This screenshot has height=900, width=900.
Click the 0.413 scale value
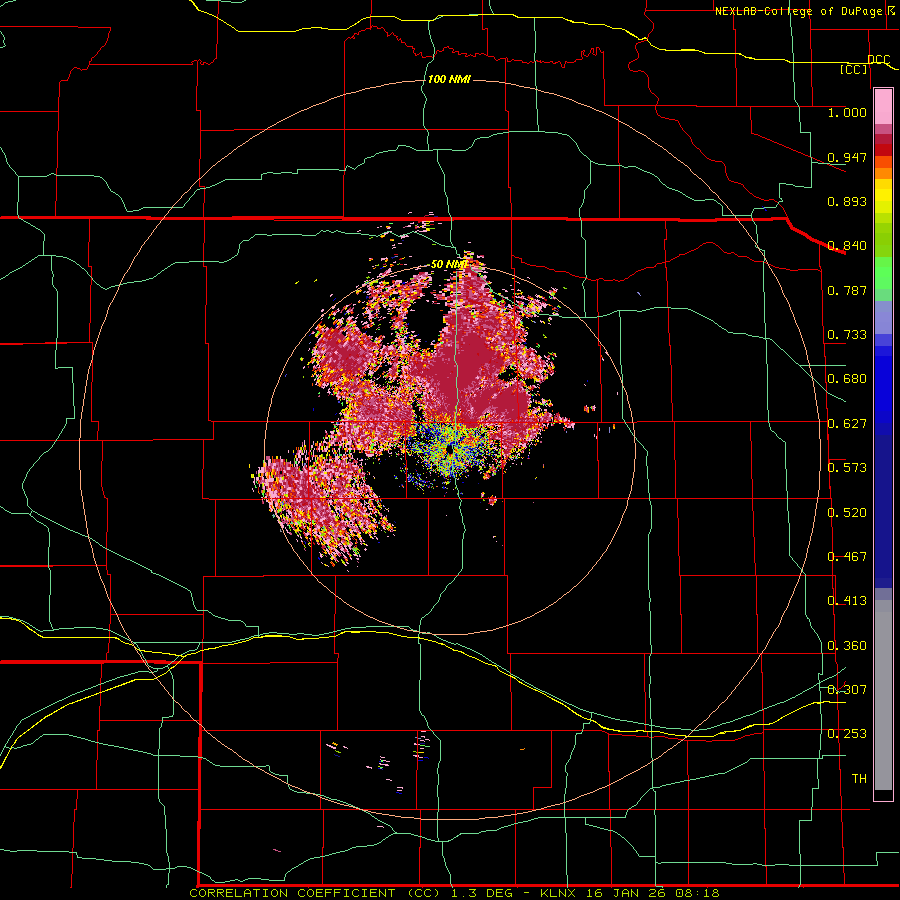tap(847, 601)
